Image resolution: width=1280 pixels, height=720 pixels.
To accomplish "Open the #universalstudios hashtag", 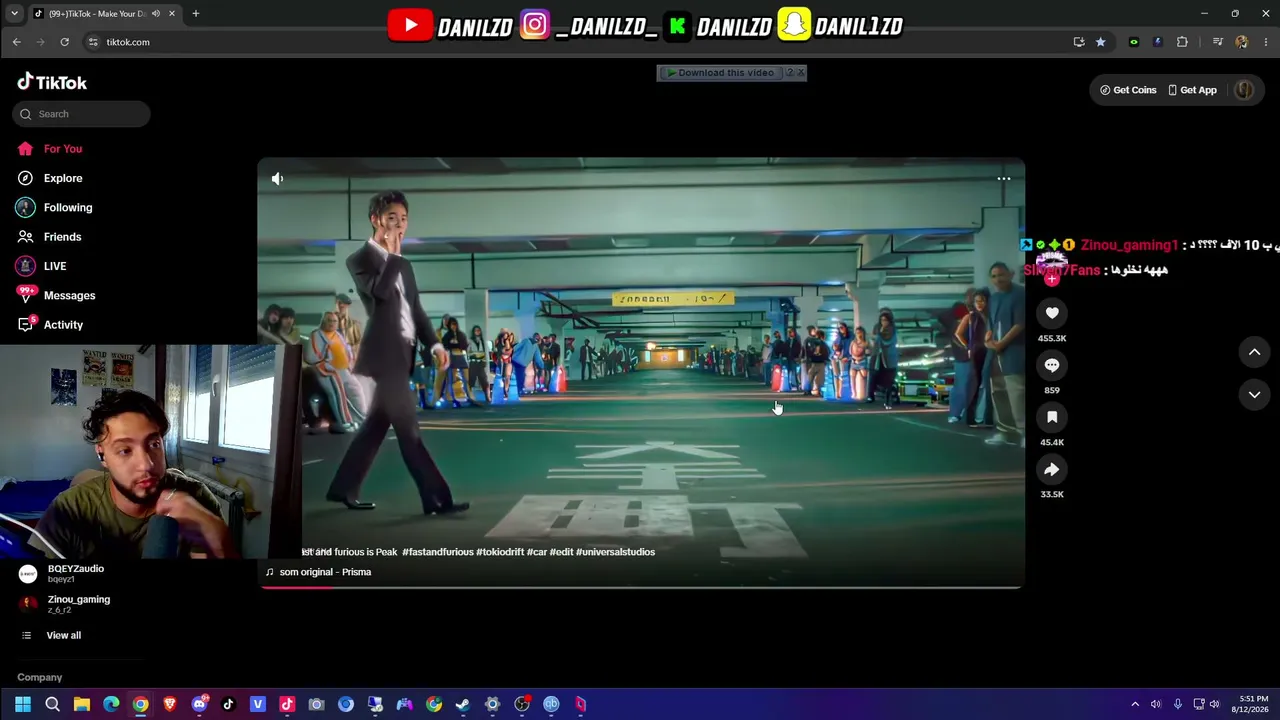I will (615, 552).
